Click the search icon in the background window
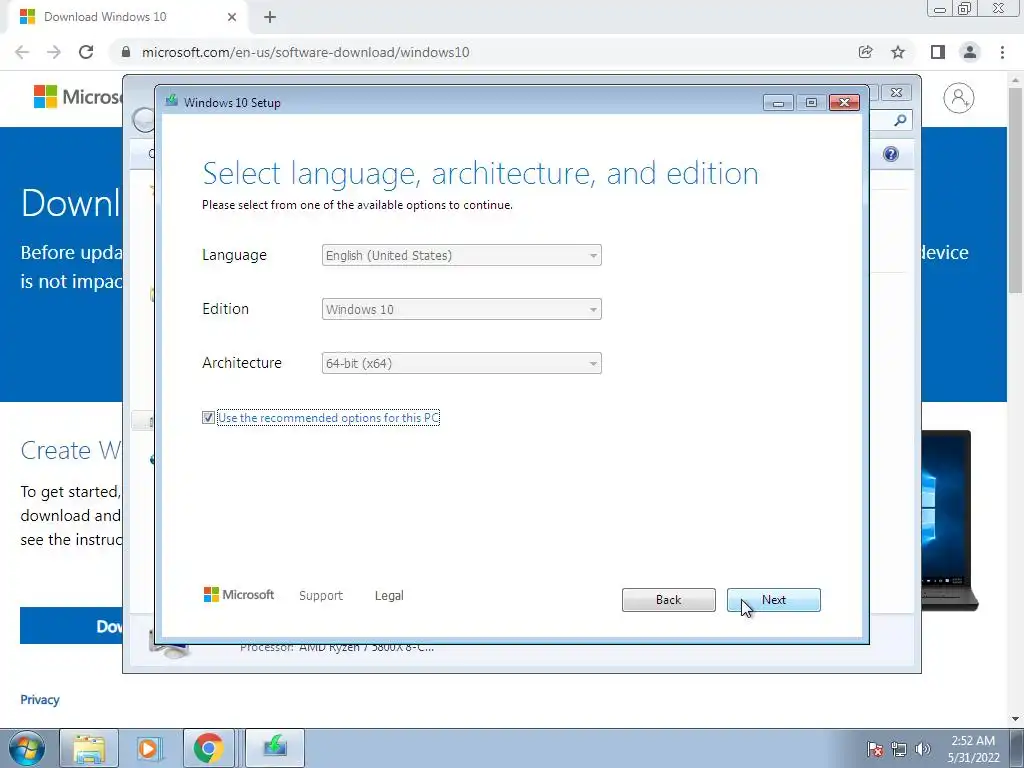 [x=900, y=120]
